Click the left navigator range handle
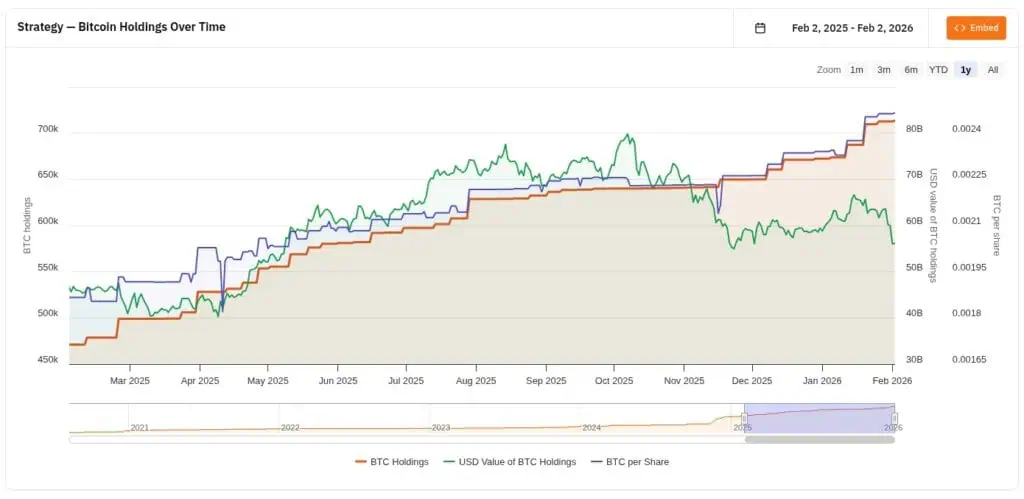The image size is (1024, 499). tap(744, 419)
